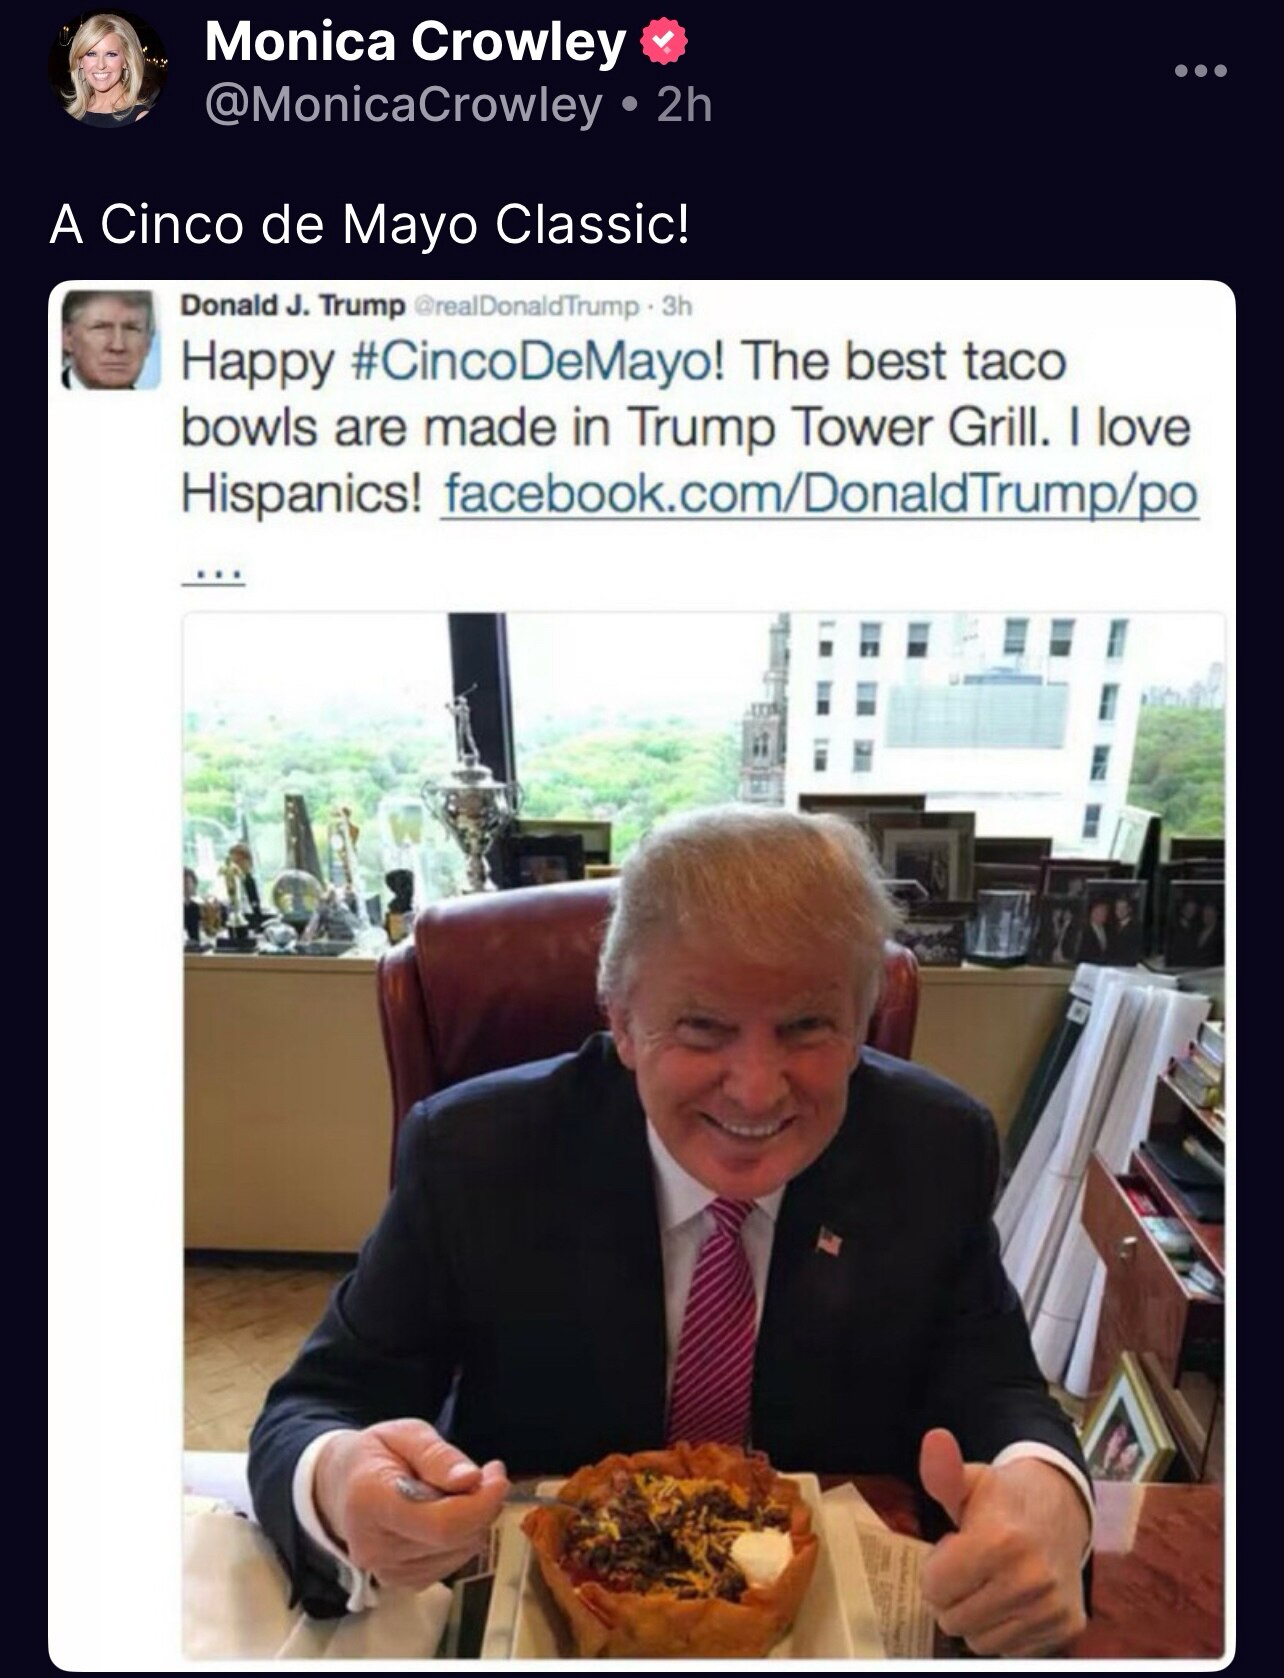Open the @MonicaCrowley handle
The image size is (1284, 1678).
point(403,104)
